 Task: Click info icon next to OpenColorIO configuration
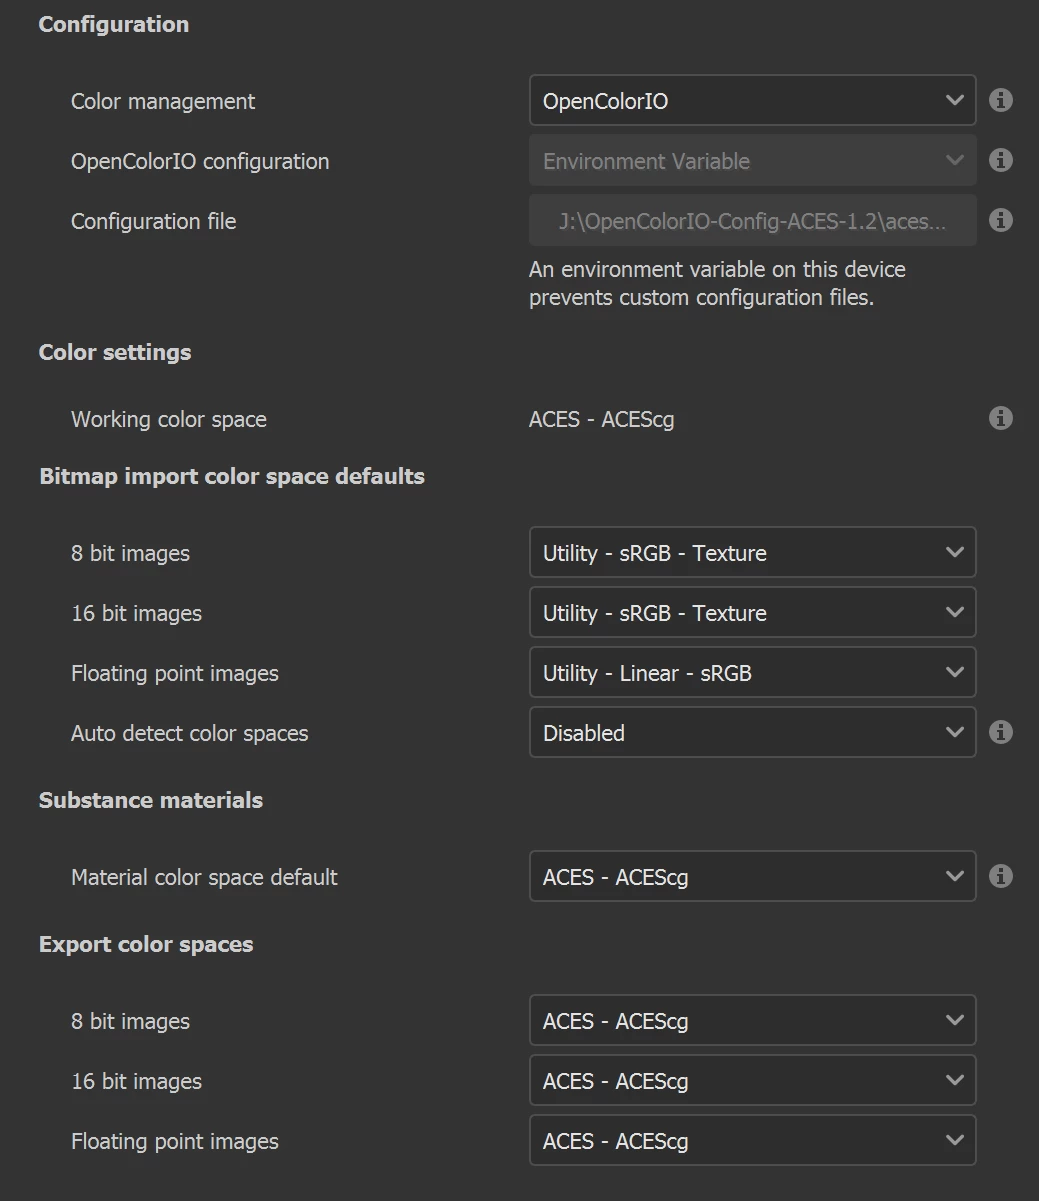tap(1000, 160)
